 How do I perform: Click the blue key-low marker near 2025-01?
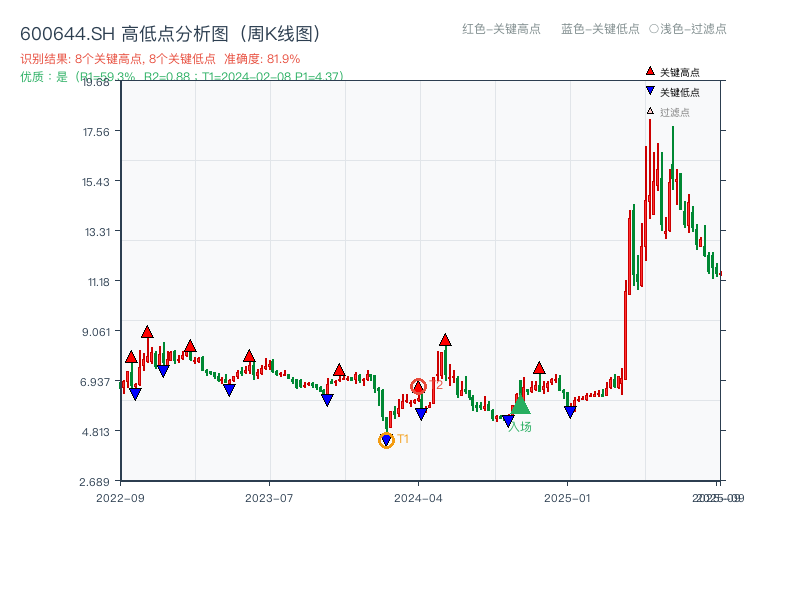click(x=570, y=409)
